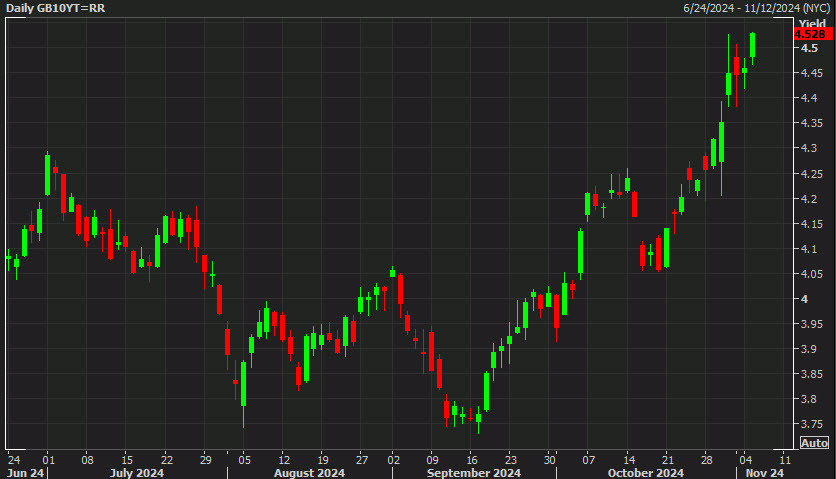Click the 12 date tick in August
The height and width of the screenshot is (479, 836).
tap(284, 460)
